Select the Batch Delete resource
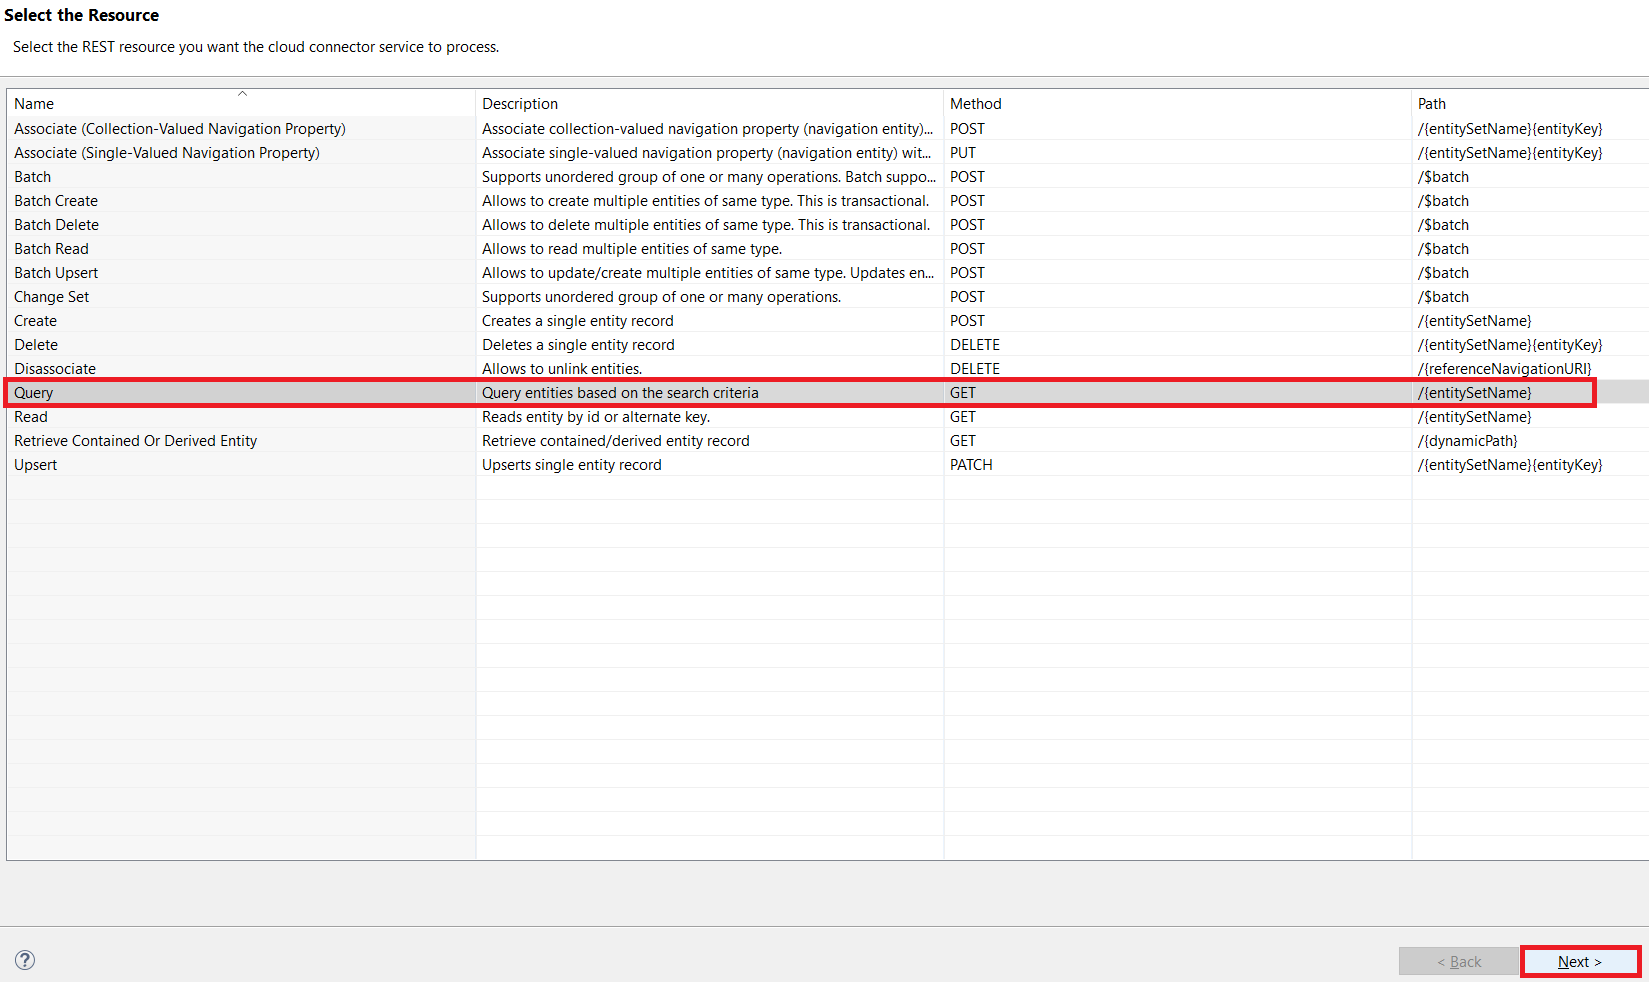The image size is (1649, 982). pos(57,225)
